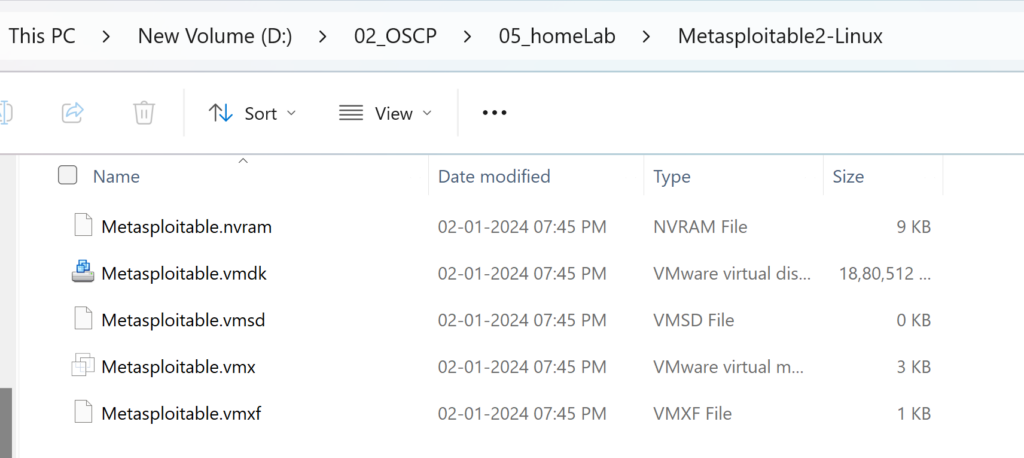Click the Metasploitable2-Linux breadcrumb segment
The width and height of the screenshot is (1024, 458).
[x=780, y=36]
